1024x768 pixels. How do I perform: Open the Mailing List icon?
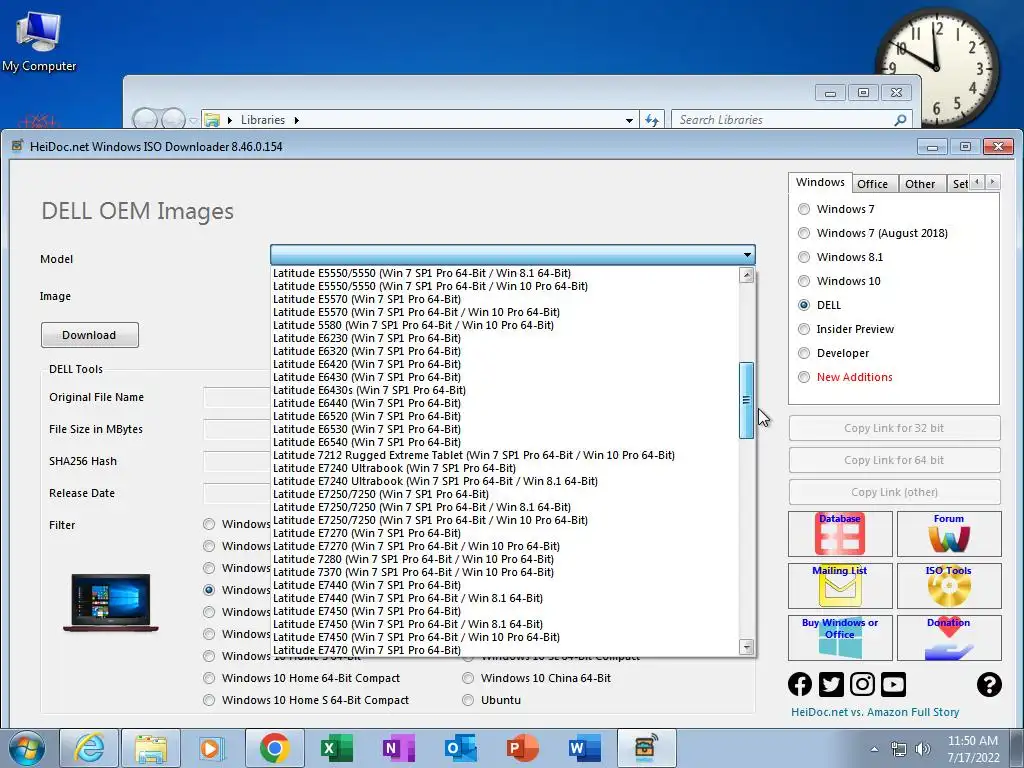840,586
